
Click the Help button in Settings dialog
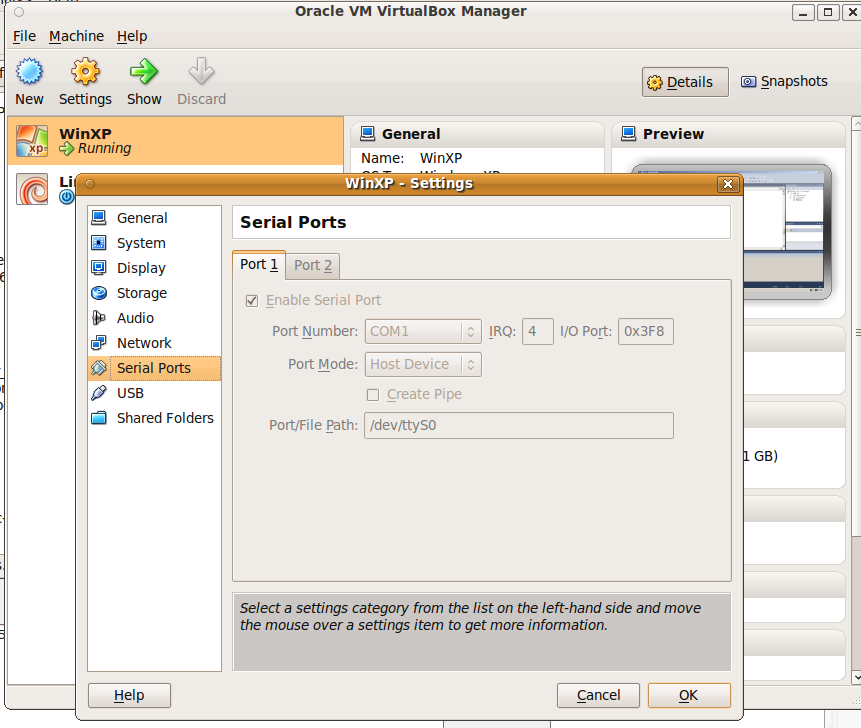(129, 696)
